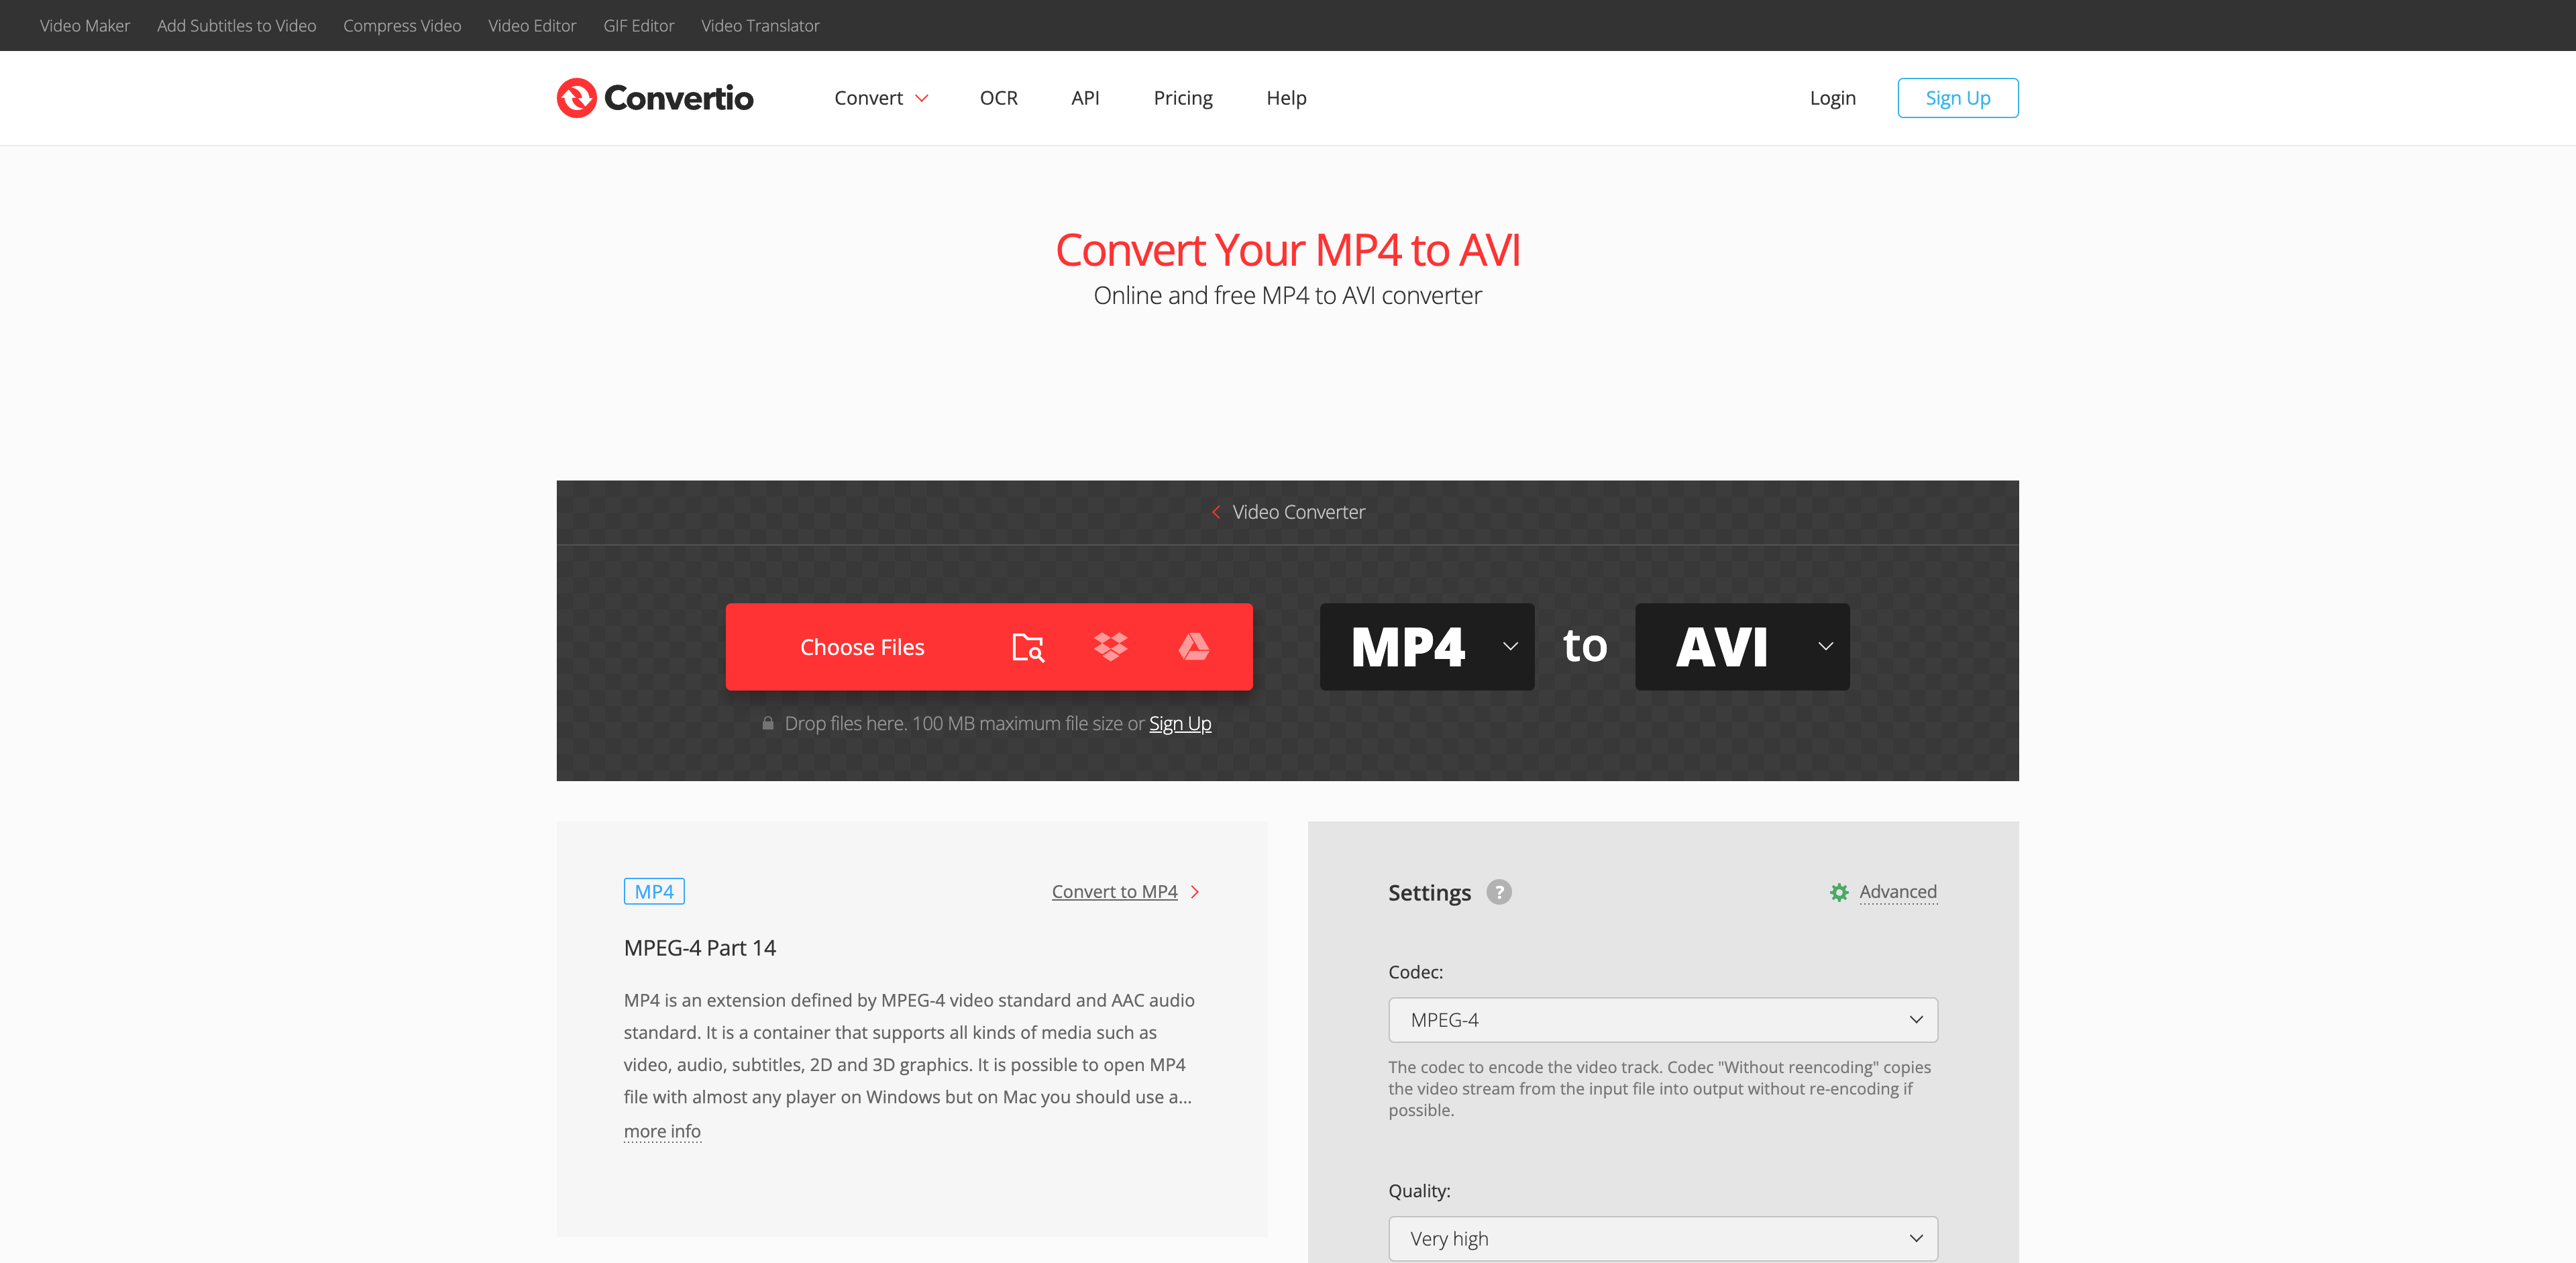Click the Choose Files button

click(x=861, y=646)
